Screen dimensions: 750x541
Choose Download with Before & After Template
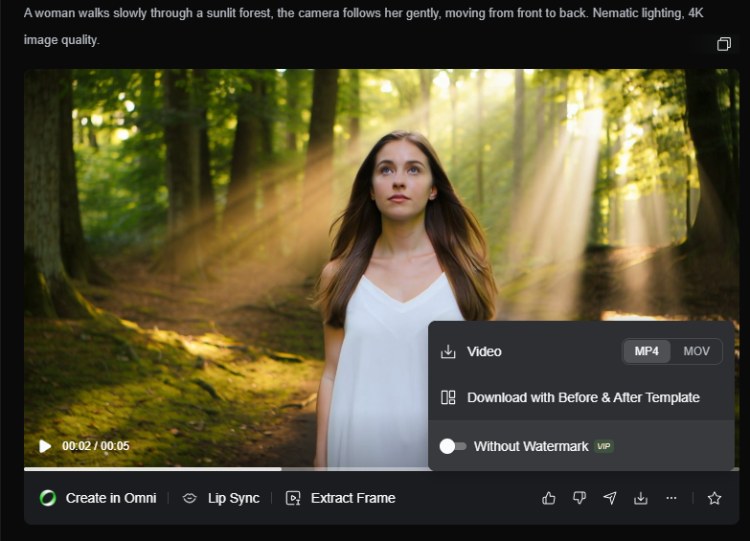pos(583,397)
